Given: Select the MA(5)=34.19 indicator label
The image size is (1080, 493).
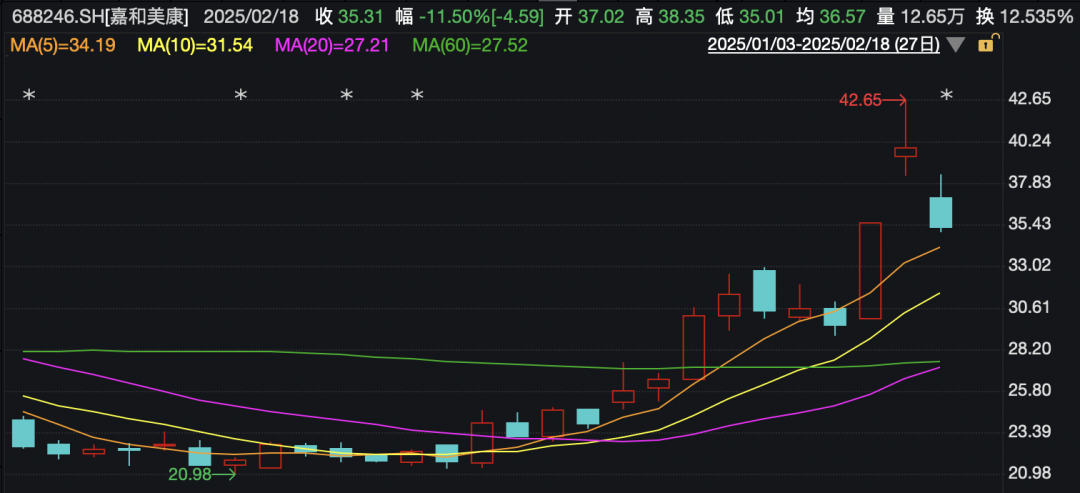Looking at the screenshot, I should [x=62, y=46].
